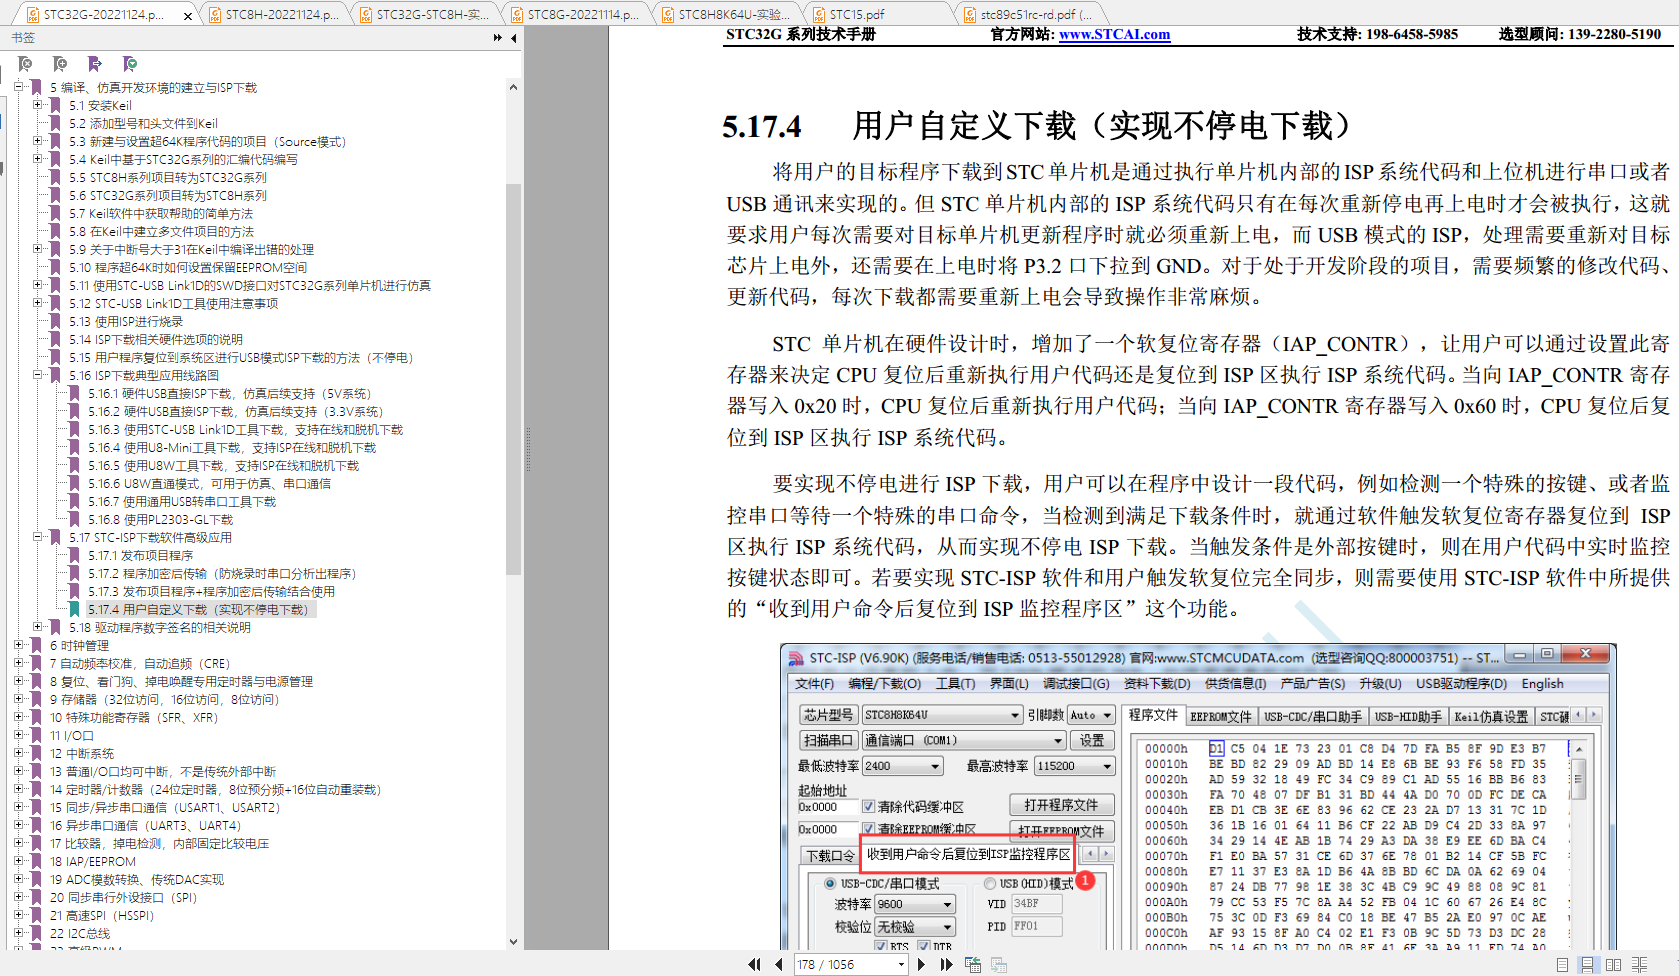The height and width of the screenshot is (976, 1679).
Task: Open bookmark 19 ADC模数转换、传统DAC实现
Action: click(x=137, y=879)
